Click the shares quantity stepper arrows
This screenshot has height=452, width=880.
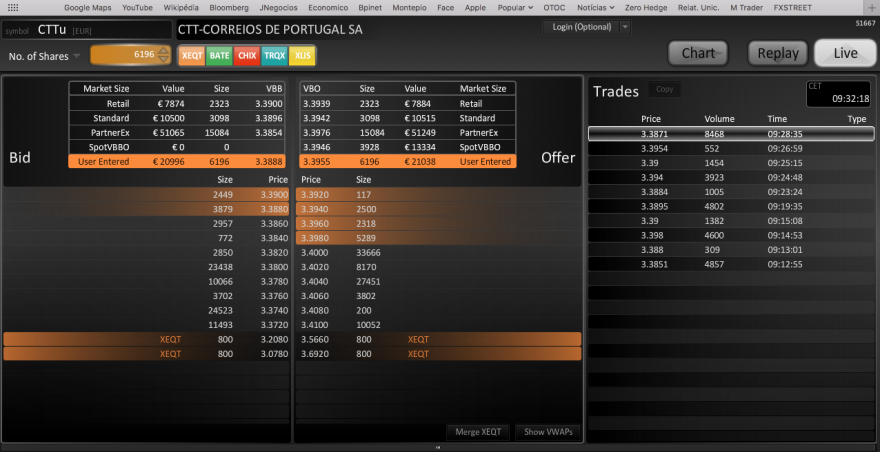pyautogui.click(x=163, y=55)
